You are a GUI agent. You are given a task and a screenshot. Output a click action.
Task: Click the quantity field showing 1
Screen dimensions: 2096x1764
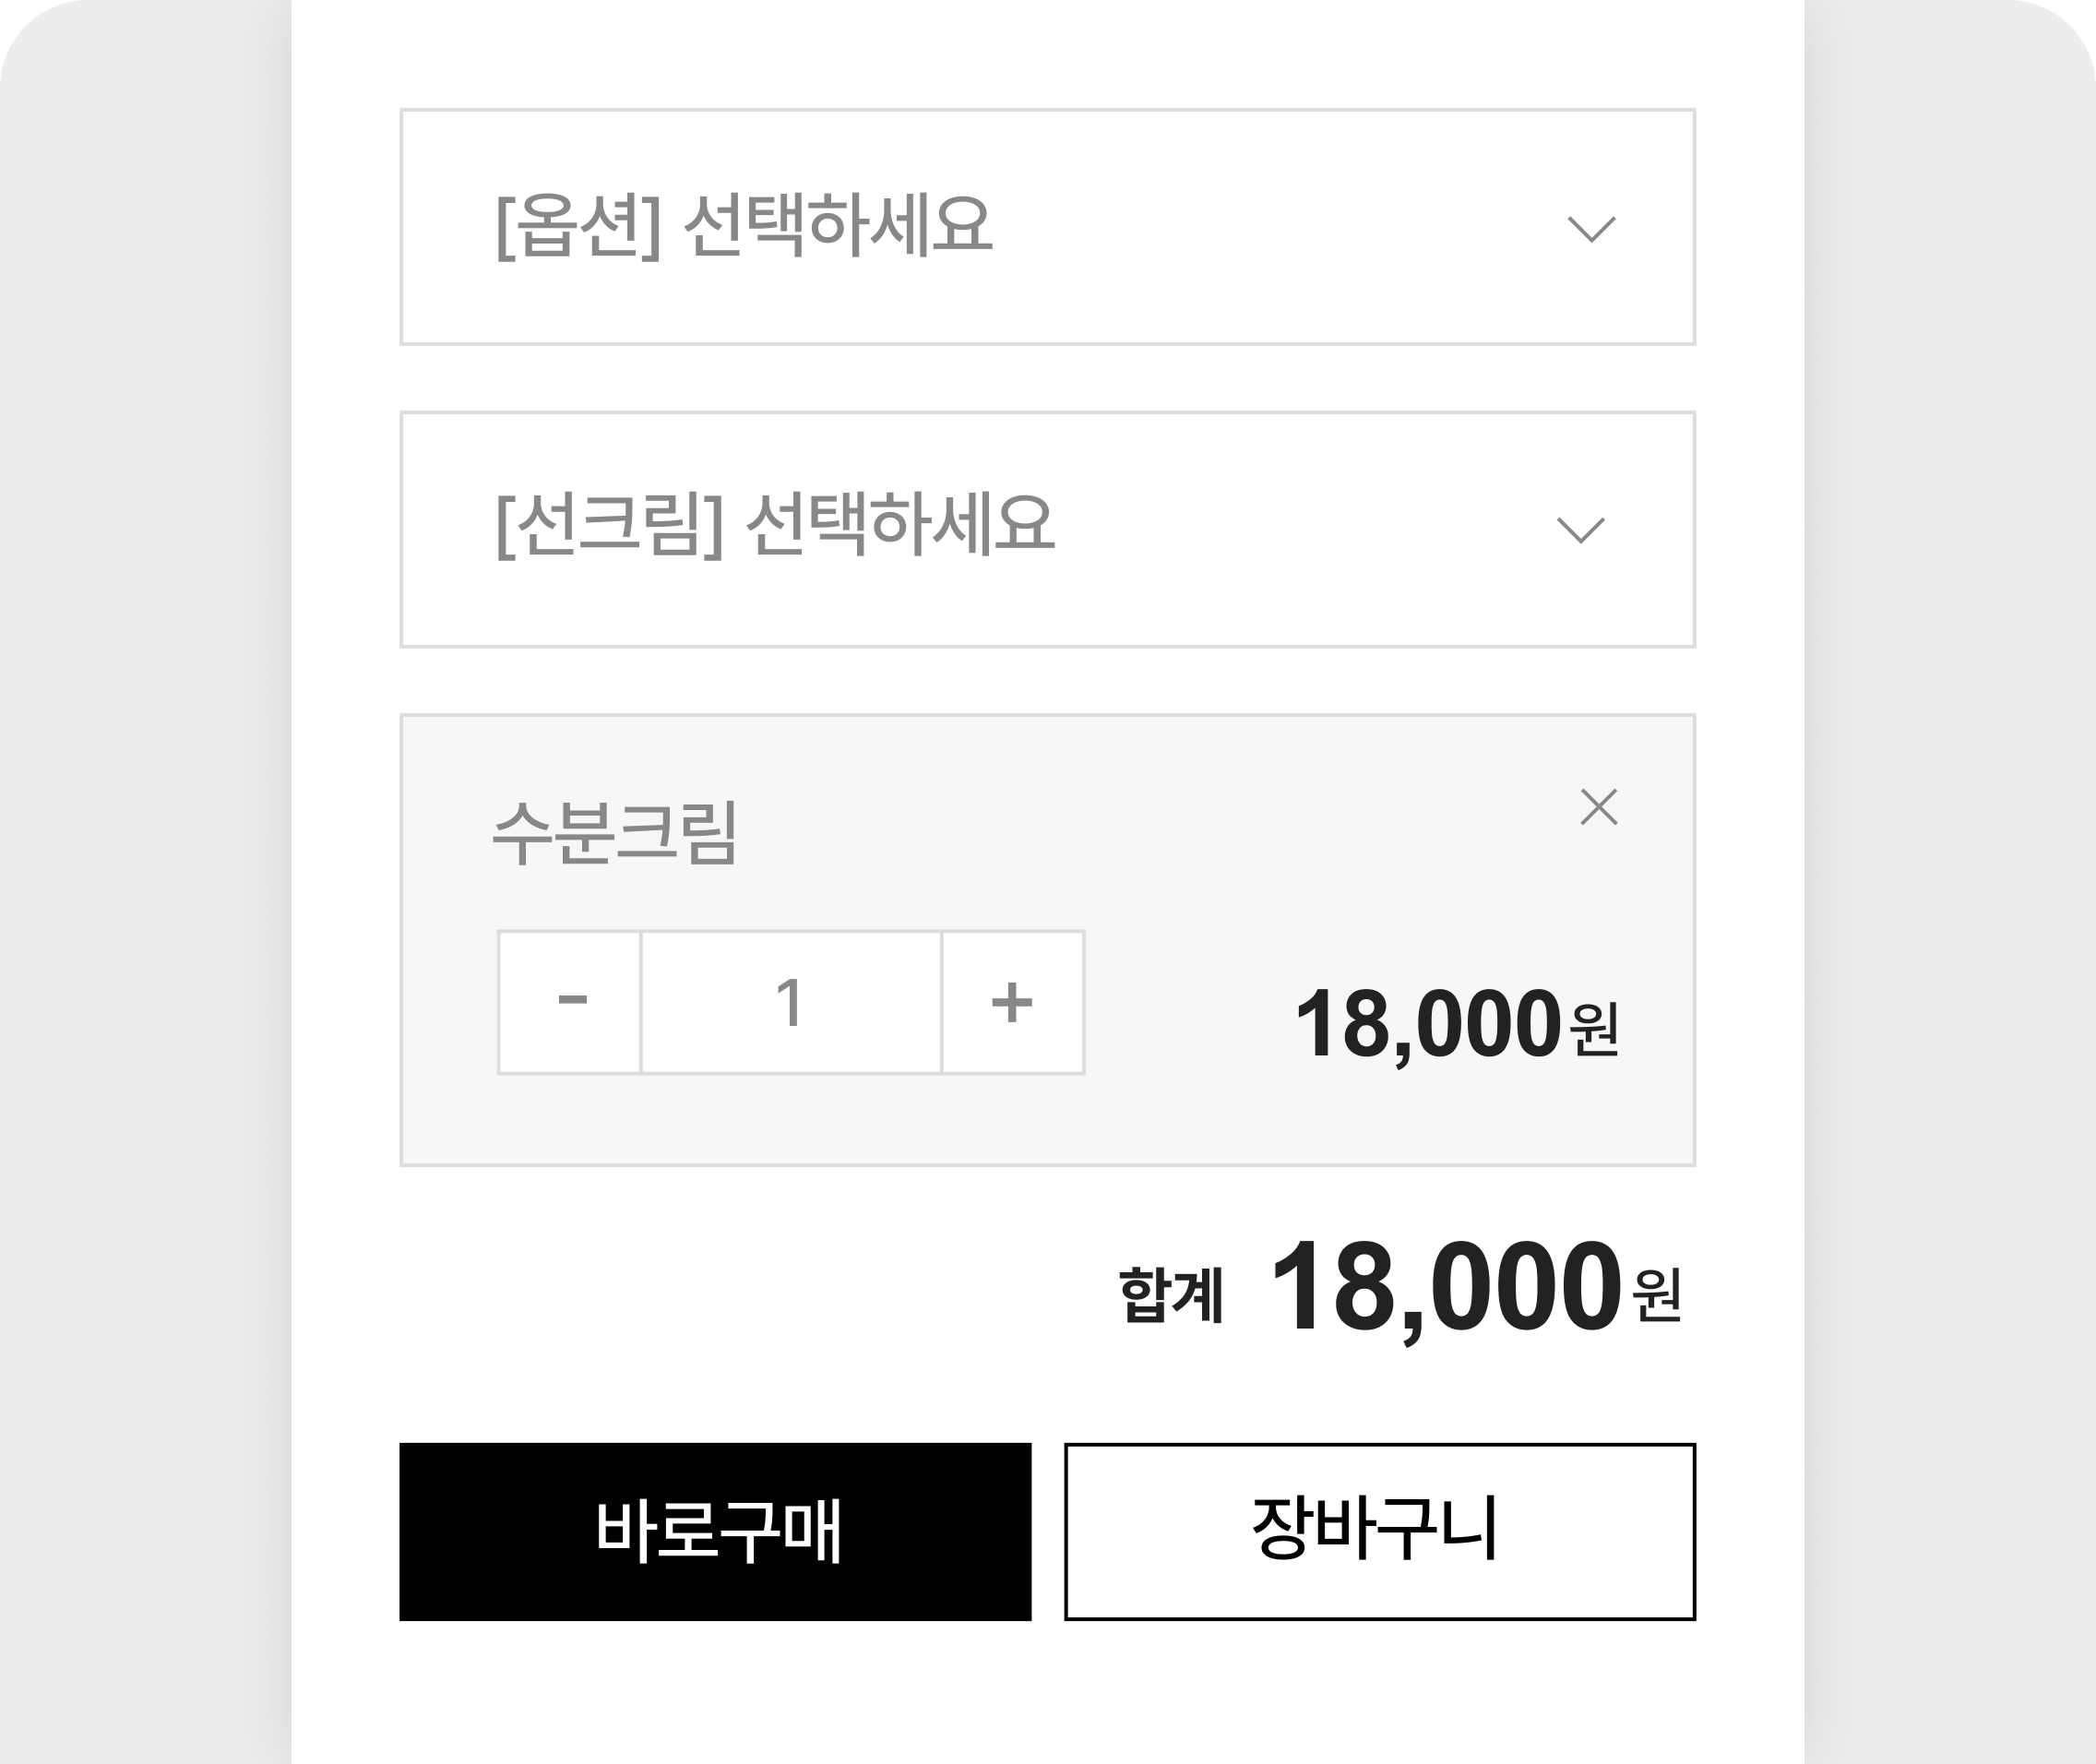click(x=791, y=1002)
